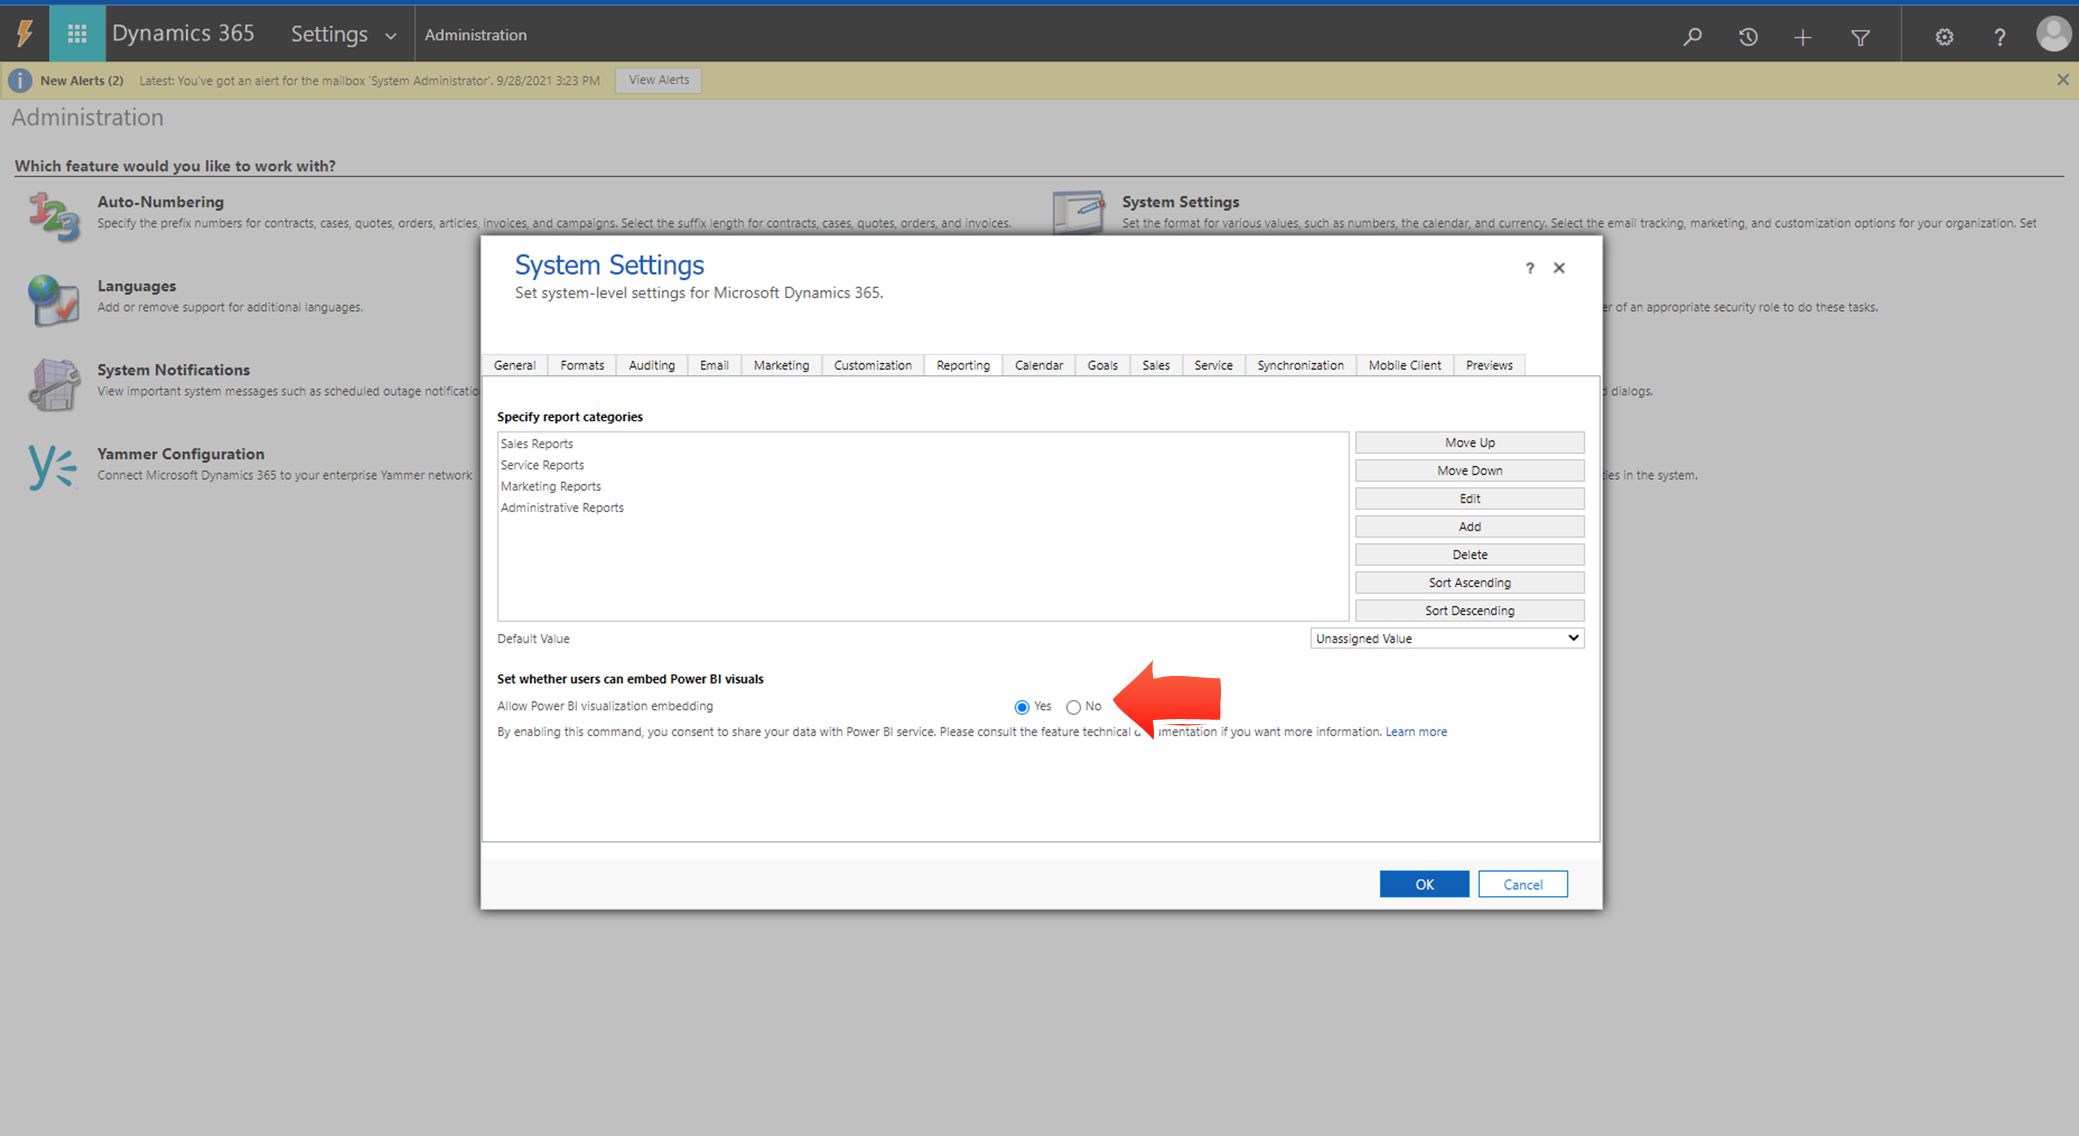Click Sort Descending button

point(1469,611)
